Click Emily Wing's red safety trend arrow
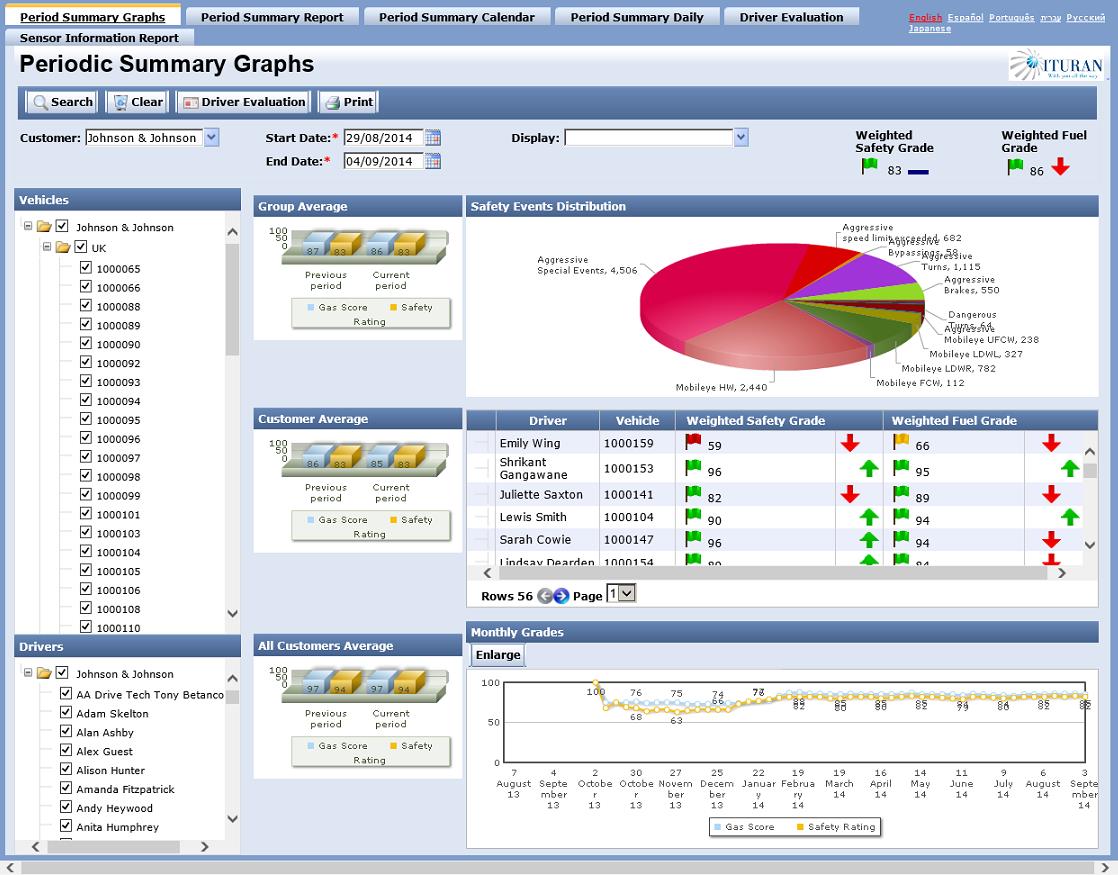Image resolution: width=1118 pixels, height=875 pixels. pyautogui.click(x=849, y=443)
